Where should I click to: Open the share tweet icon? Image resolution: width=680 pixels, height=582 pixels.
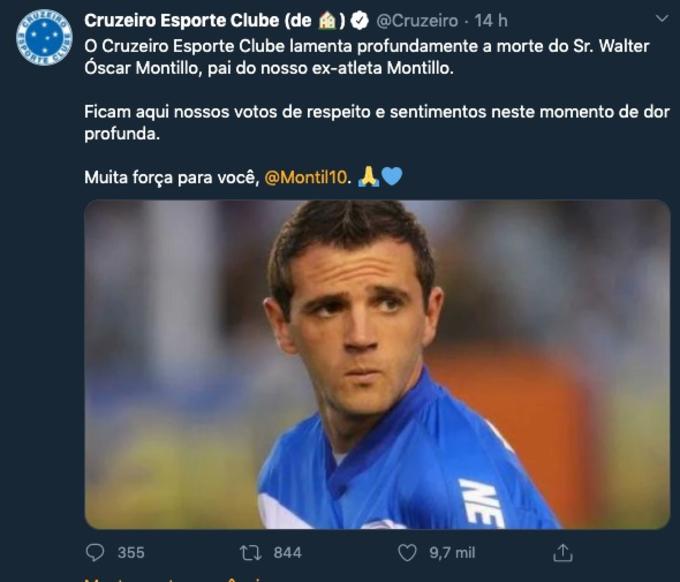point(563,552)
